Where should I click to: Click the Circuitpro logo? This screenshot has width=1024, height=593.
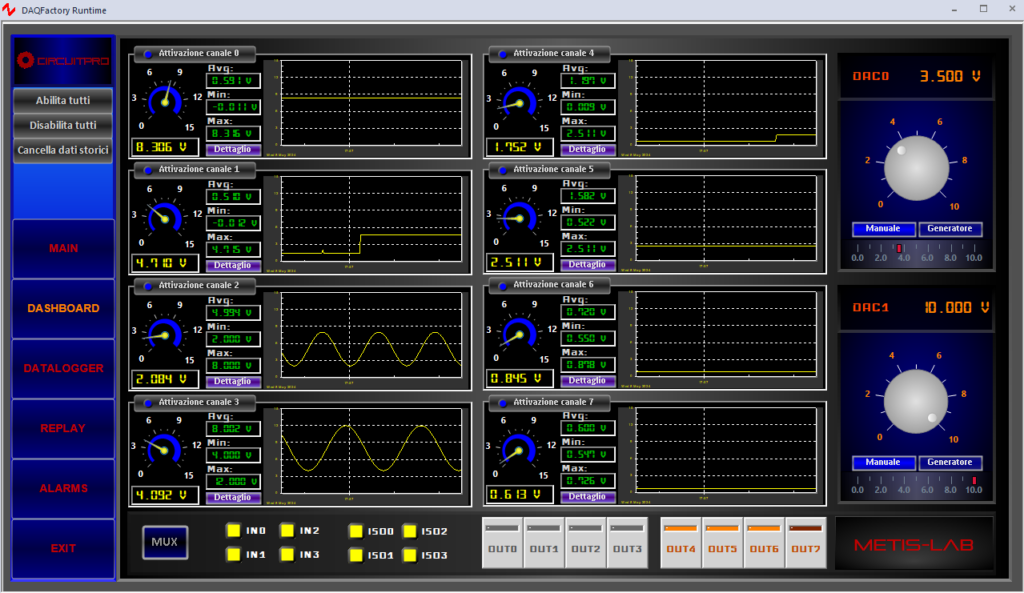click(63, 60)
